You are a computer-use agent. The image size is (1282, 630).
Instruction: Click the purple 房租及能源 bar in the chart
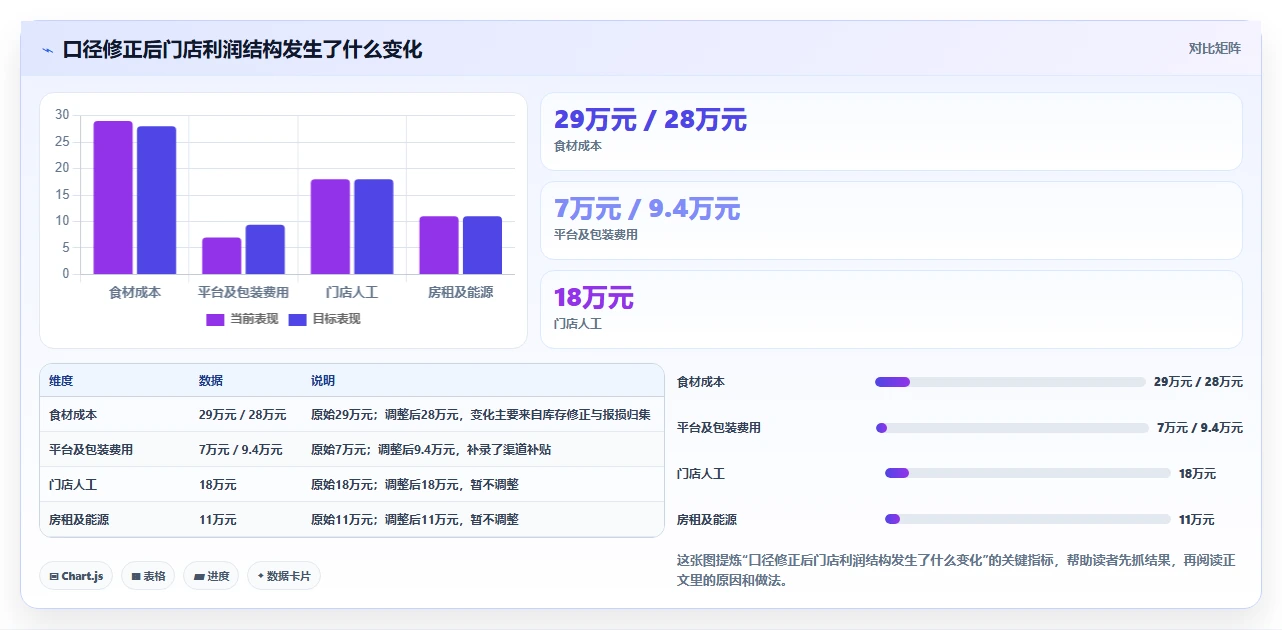[439, 245]
